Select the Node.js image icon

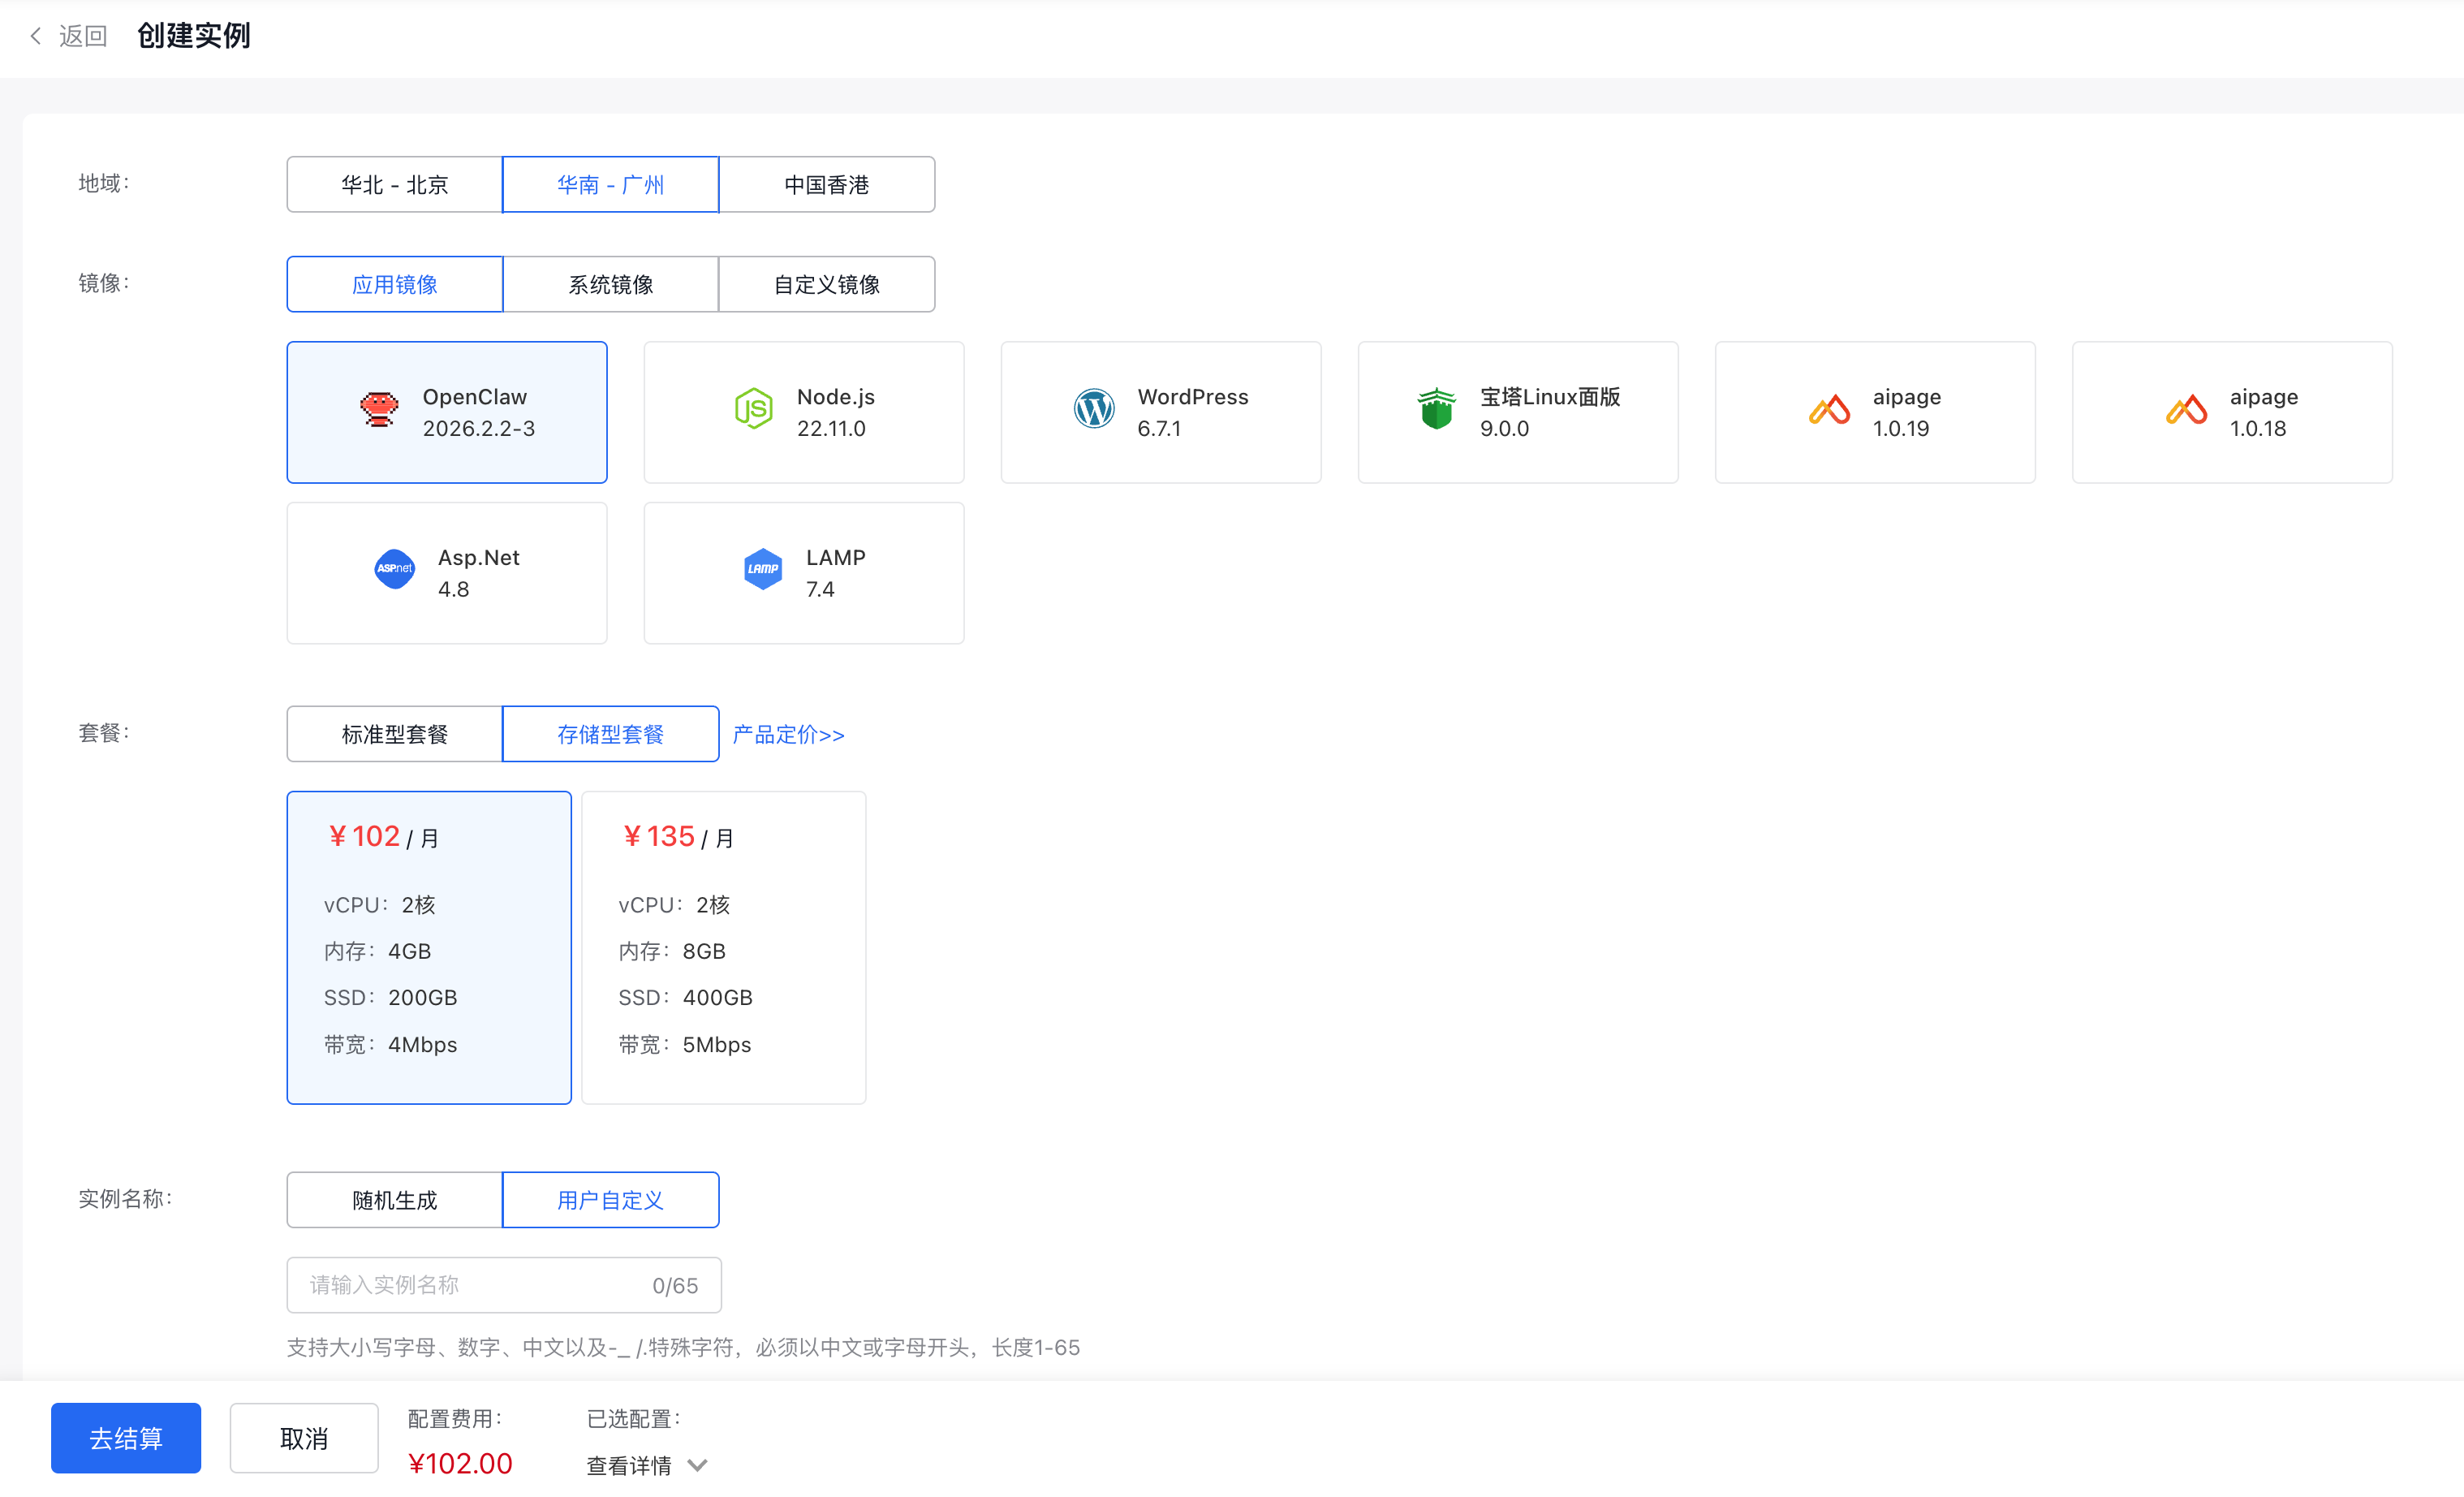click(753, 410)
